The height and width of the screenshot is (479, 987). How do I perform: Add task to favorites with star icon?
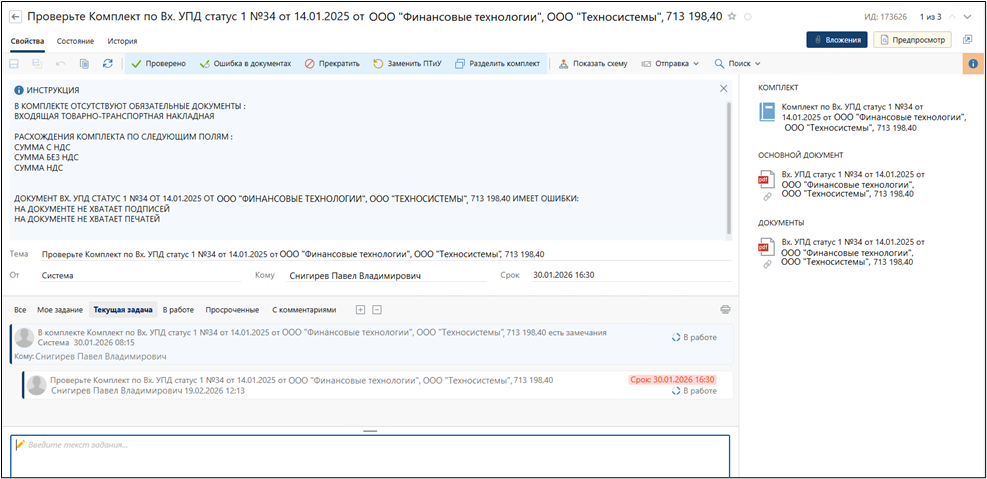732,17
